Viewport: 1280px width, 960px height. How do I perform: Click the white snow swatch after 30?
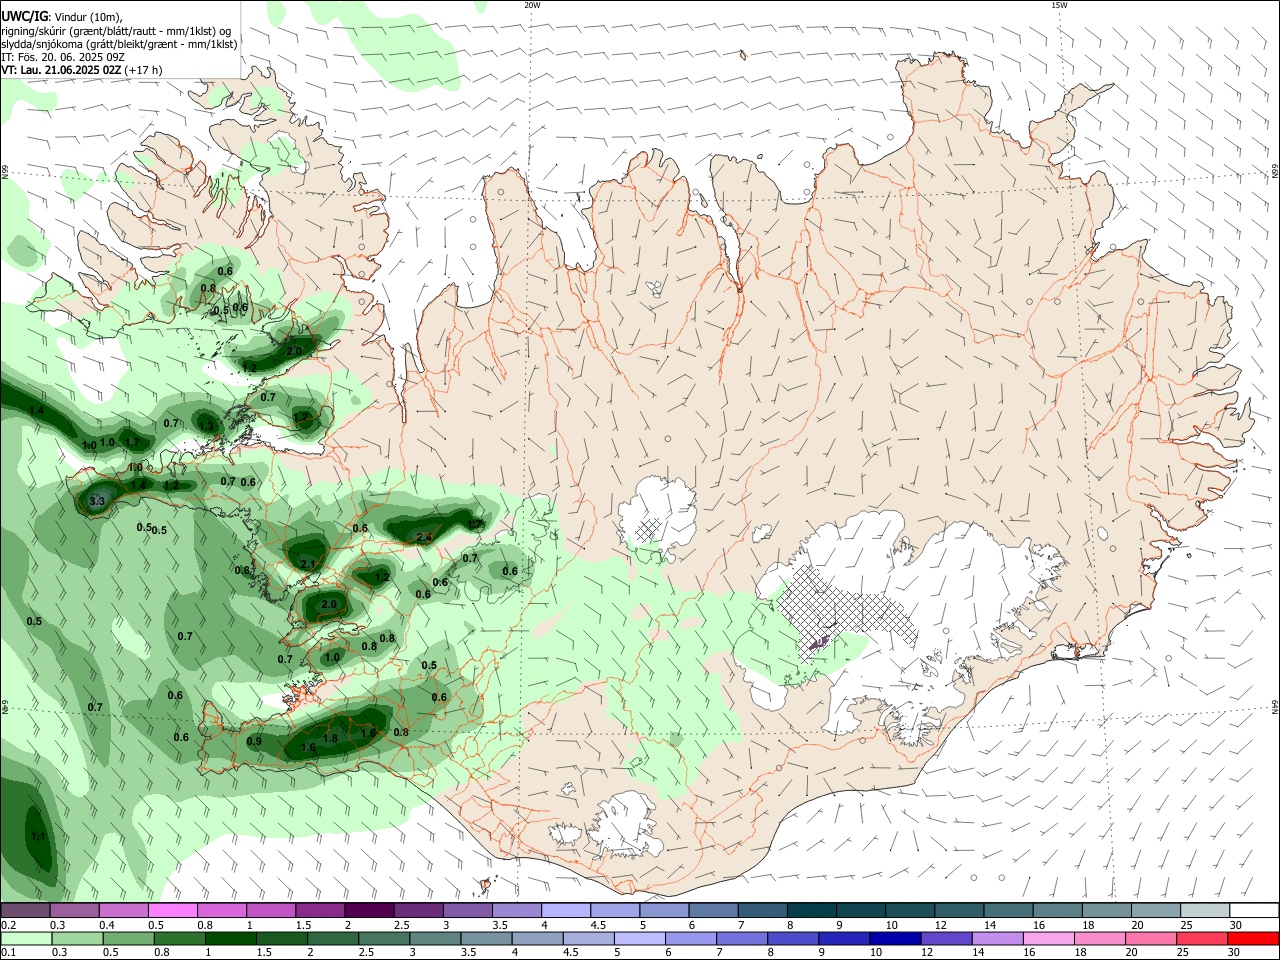(x=1255, y=911)
